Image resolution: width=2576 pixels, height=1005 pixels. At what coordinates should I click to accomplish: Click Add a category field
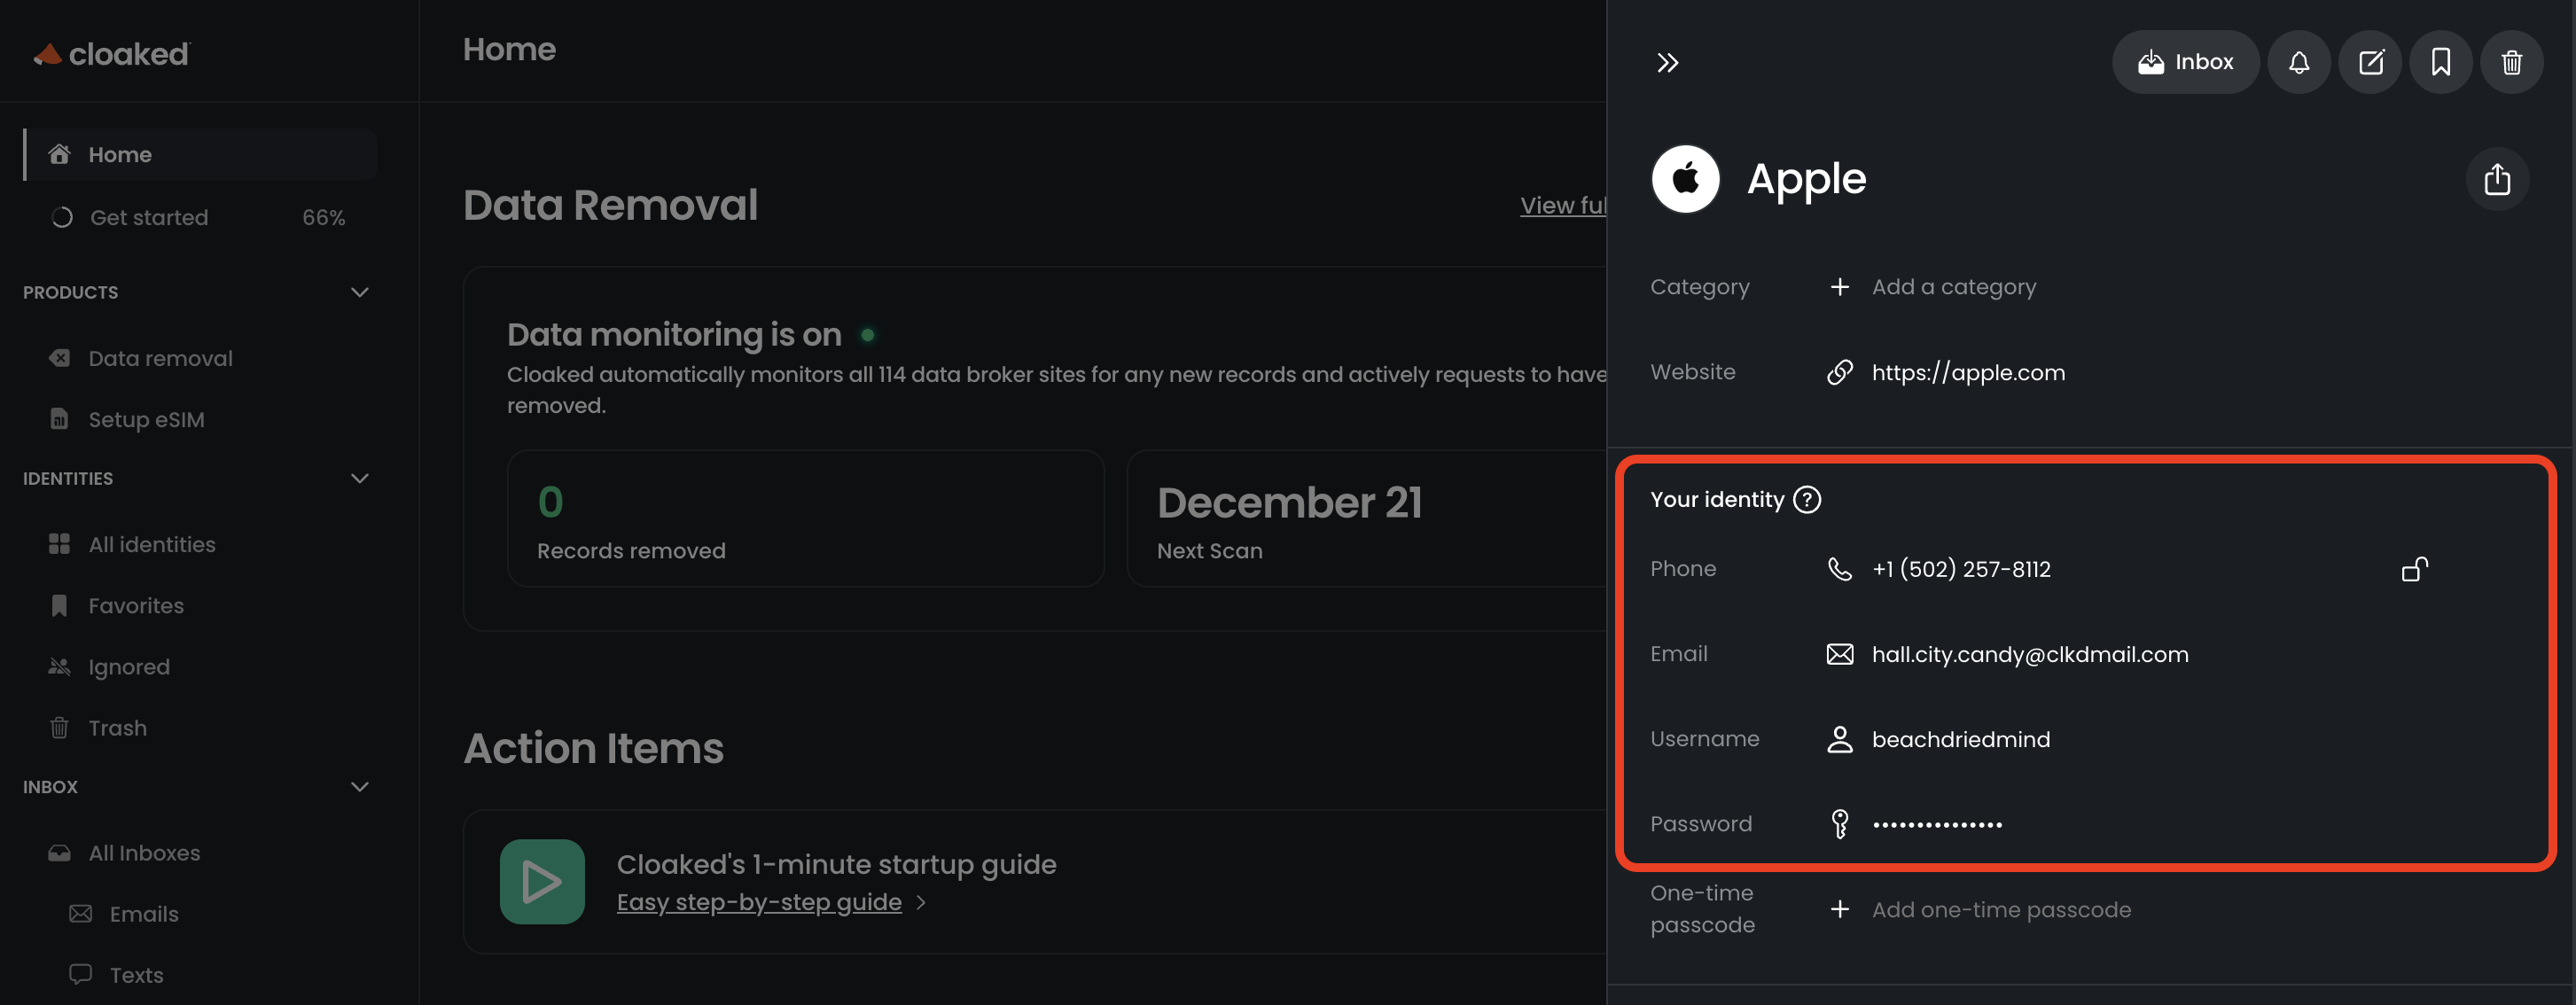coord(1952,287)
